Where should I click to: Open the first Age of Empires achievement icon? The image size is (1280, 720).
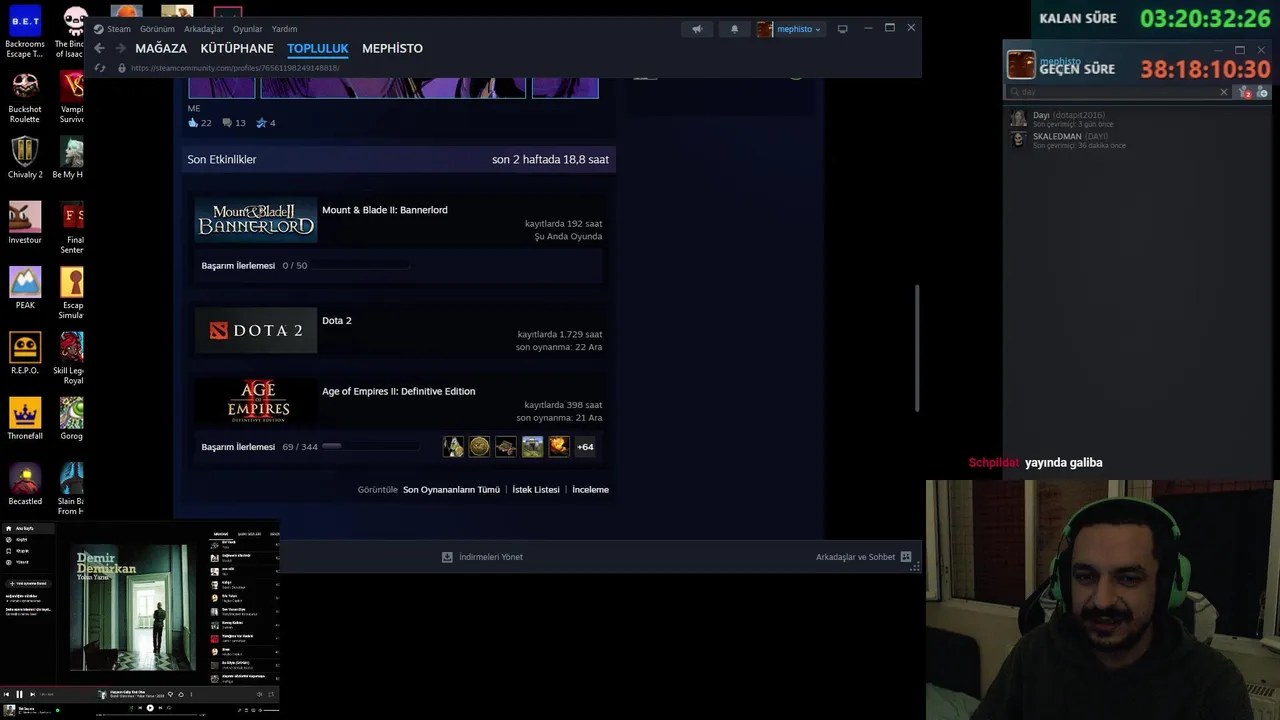[453, 447]
